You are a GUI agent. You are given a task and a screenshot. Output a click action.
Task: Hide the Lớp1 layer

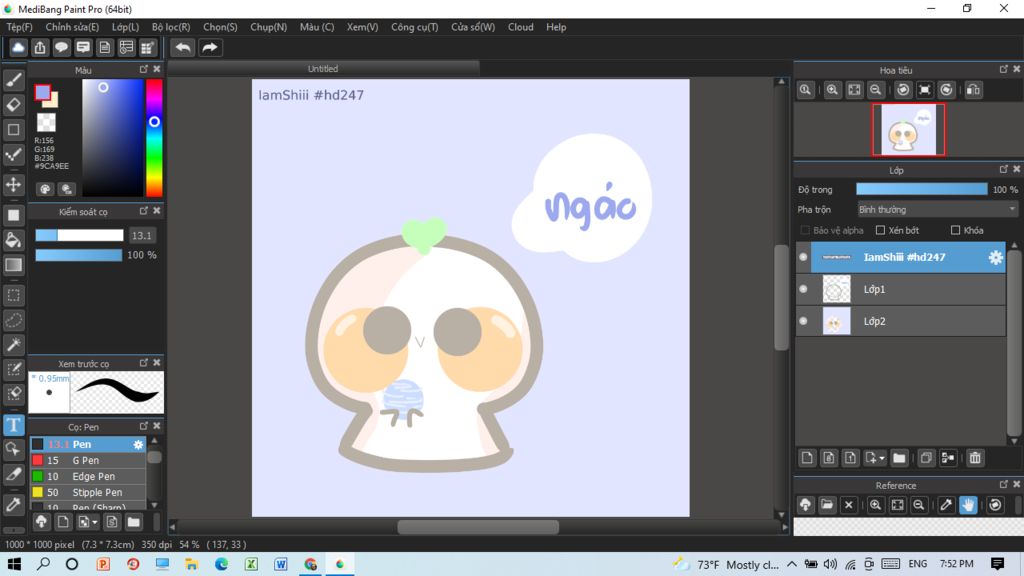click(803, 289)
